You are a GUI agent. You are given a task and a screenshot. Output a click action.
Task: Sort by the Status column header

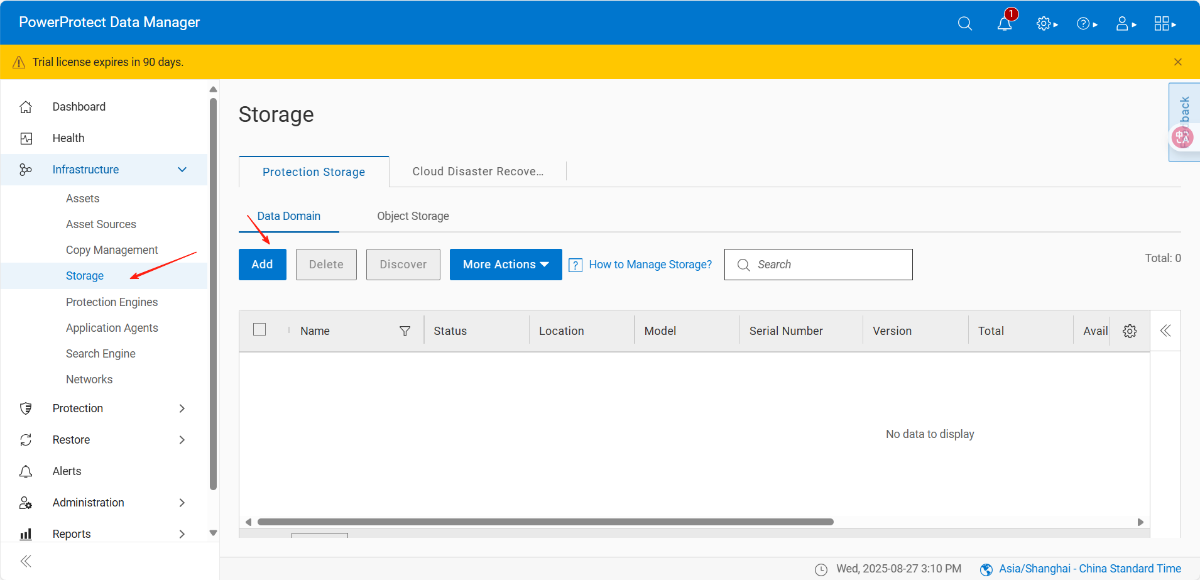[x=450, y=331]
